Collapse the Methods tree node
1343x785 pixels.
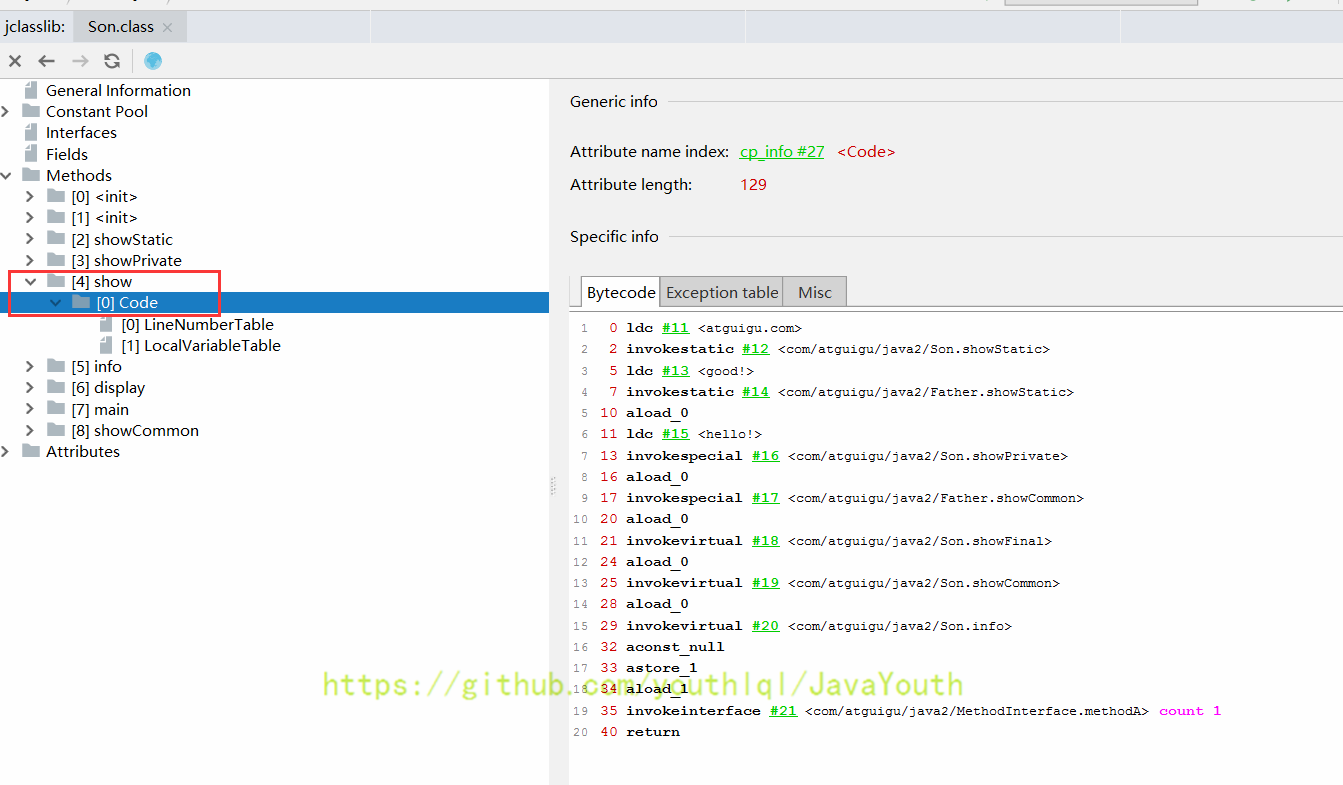(6, 174)
